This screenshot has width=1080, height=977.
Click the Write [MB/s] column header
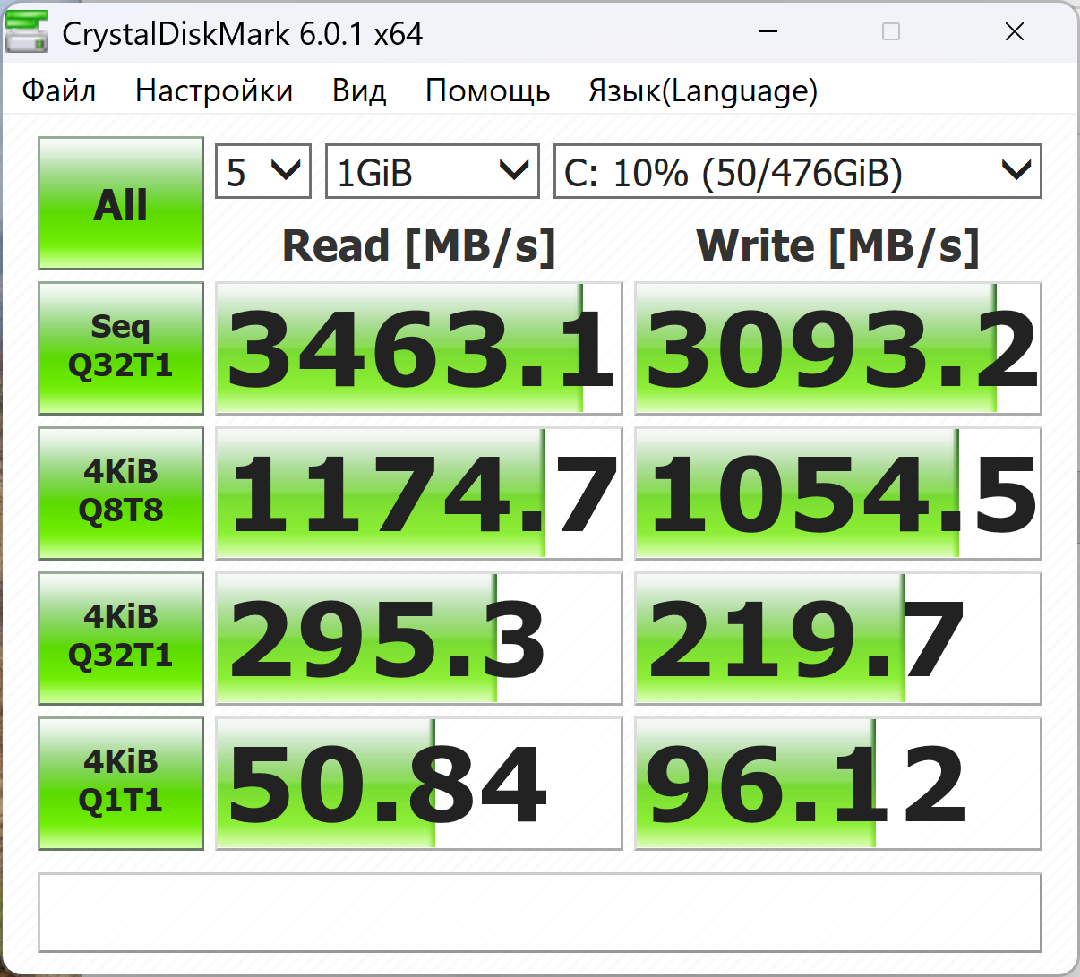(x=838, y=247)
